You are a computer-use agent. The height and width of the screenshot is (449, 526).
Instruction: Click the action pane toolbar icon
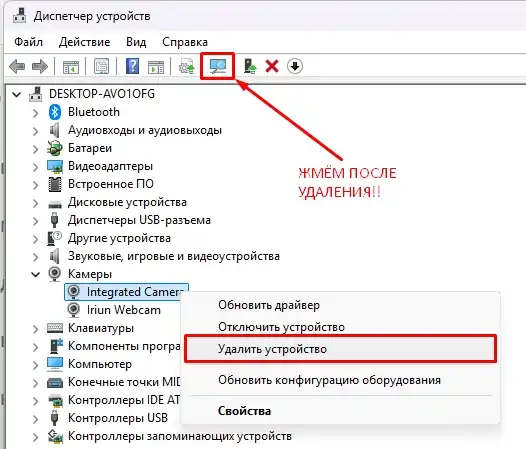(x=156, y=67)
